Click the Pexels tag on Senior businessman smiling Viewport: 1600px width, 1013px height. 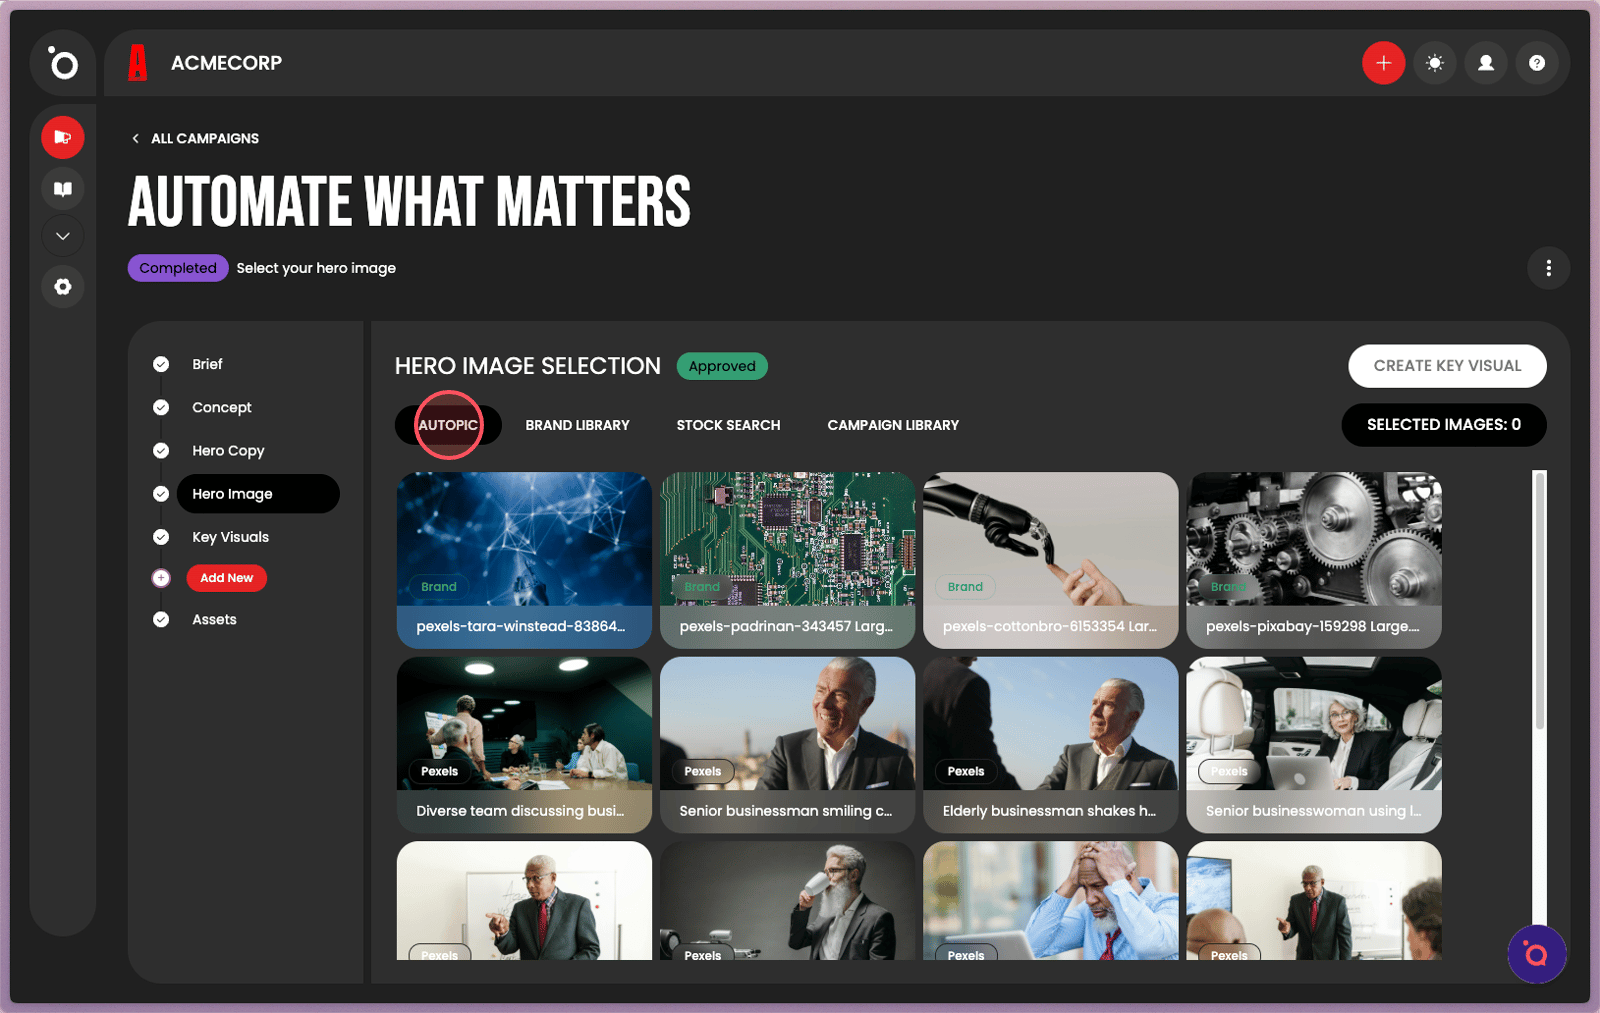(x=703, y=772)
